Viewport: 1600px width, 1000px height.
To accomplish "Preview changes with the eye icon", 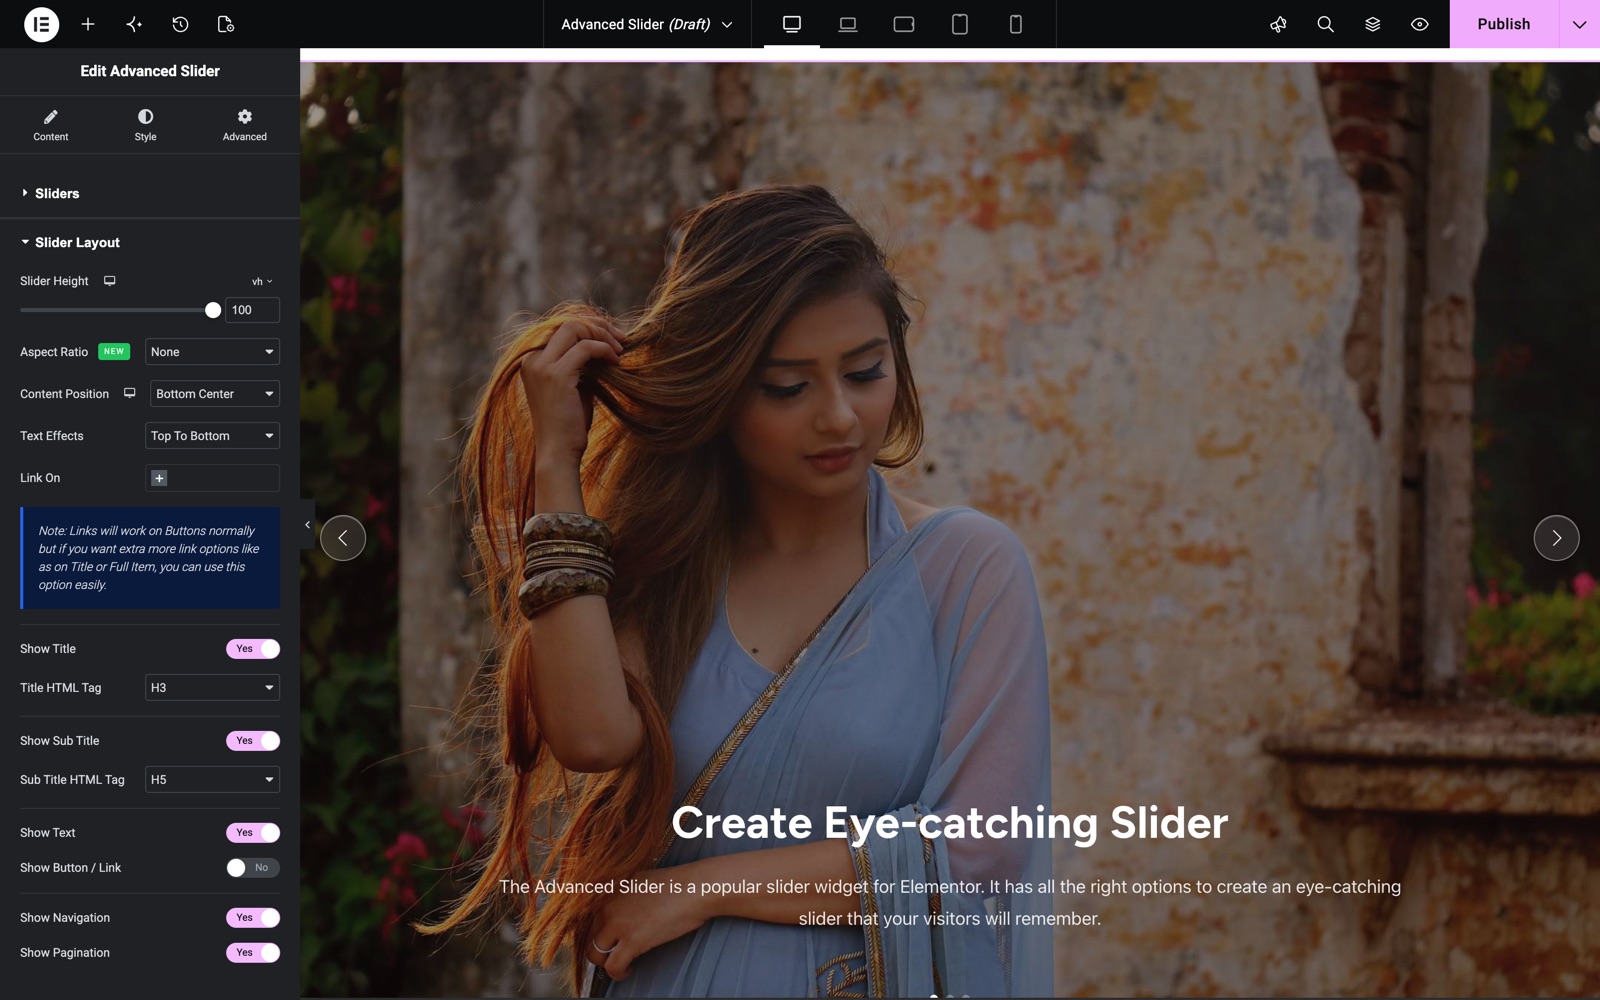I will coord(1420,24).
